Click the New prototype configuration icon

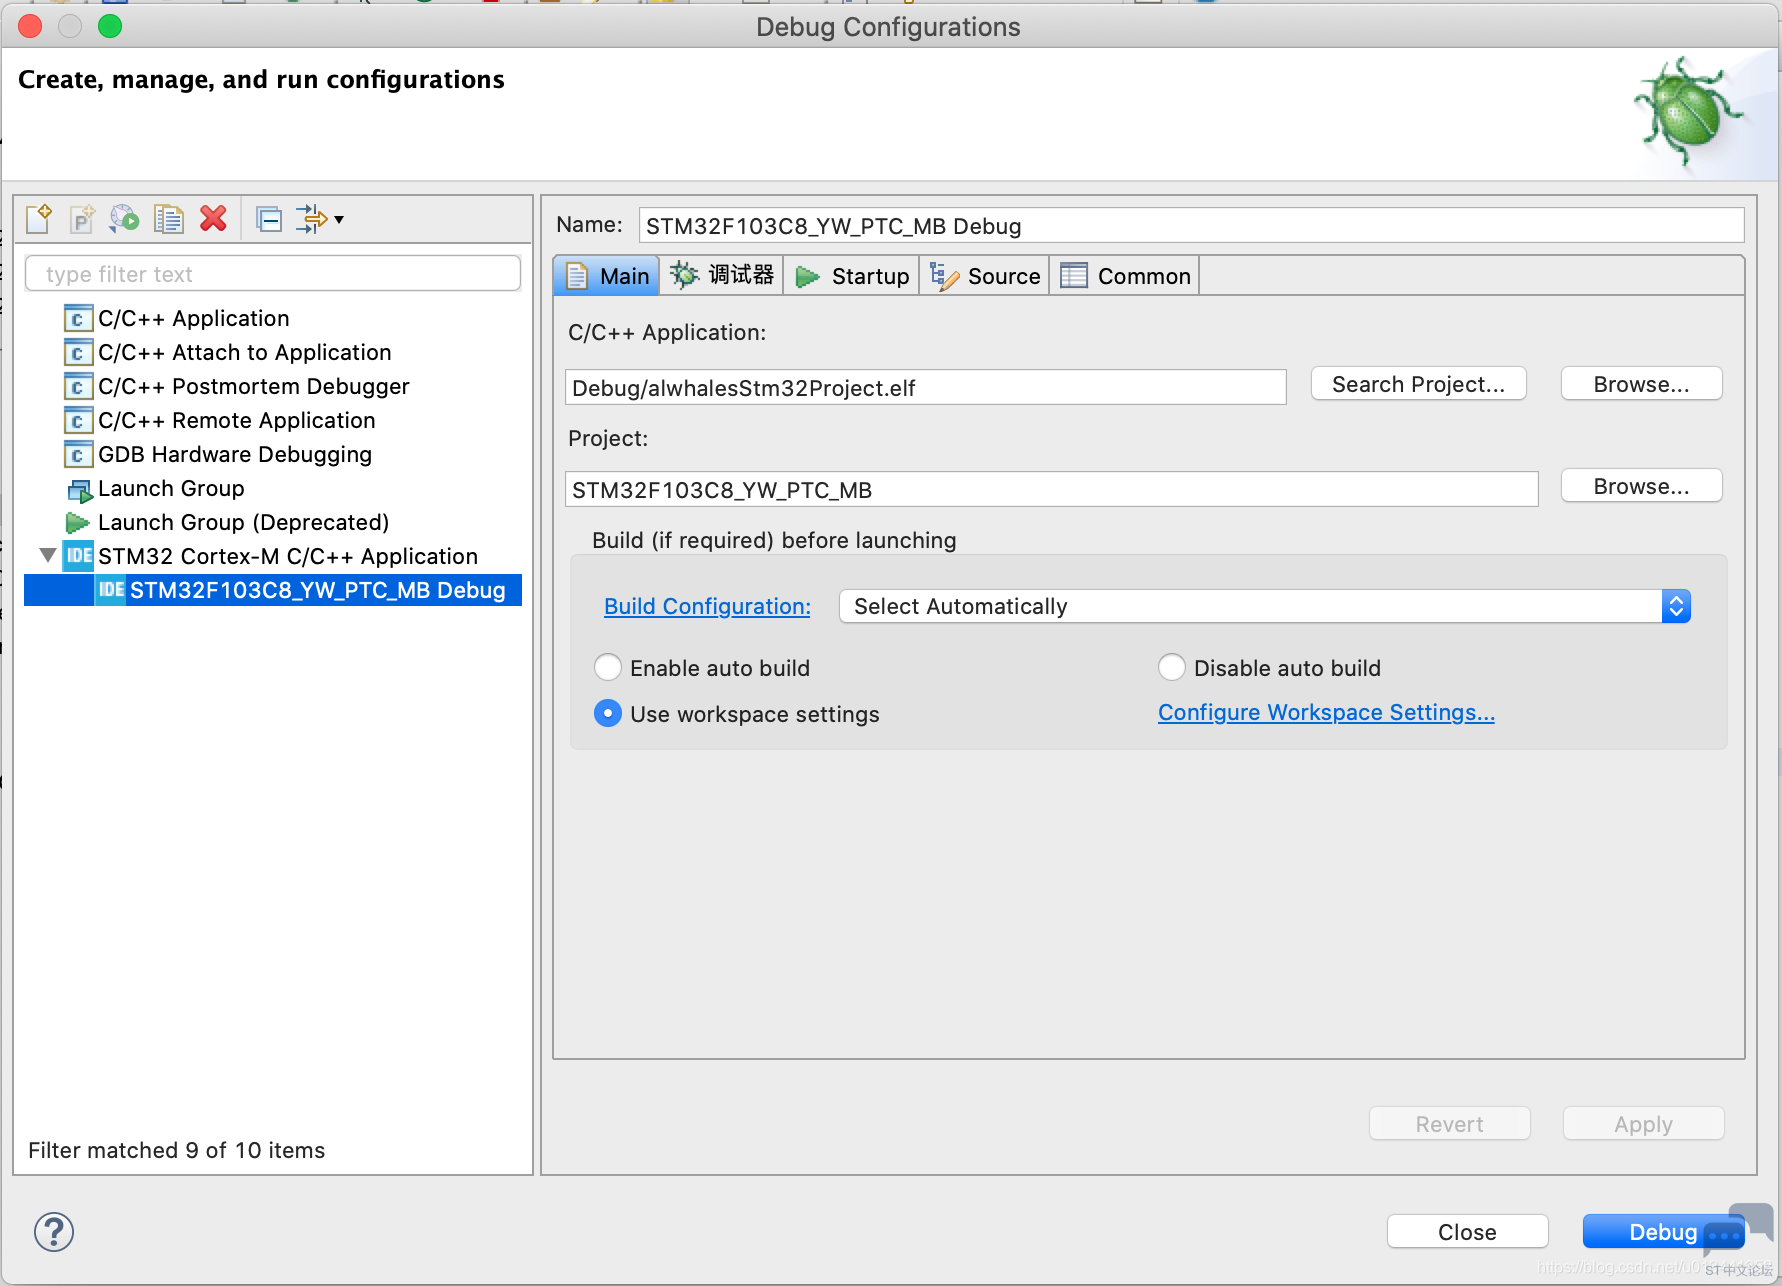tap(82, 219)
